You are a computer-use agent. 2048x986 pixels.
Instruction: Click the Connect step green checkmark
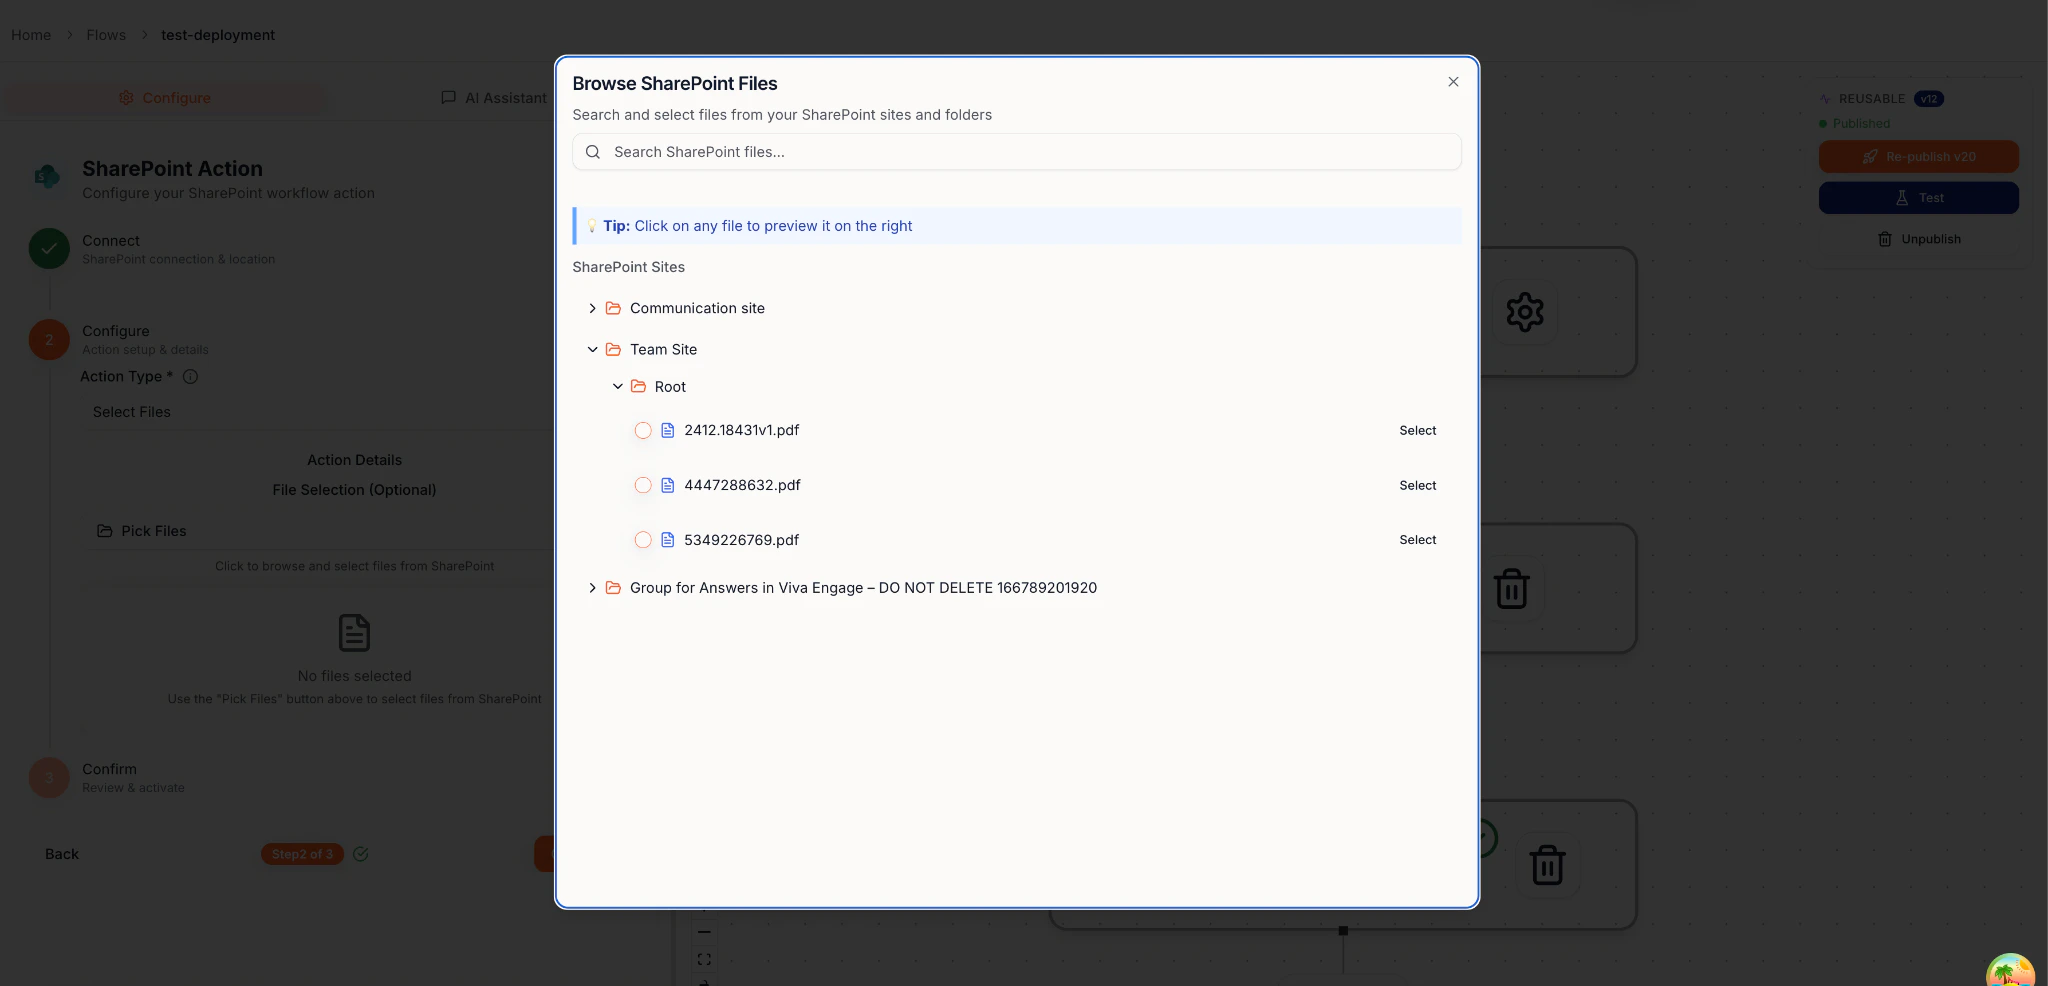point(49,249)
